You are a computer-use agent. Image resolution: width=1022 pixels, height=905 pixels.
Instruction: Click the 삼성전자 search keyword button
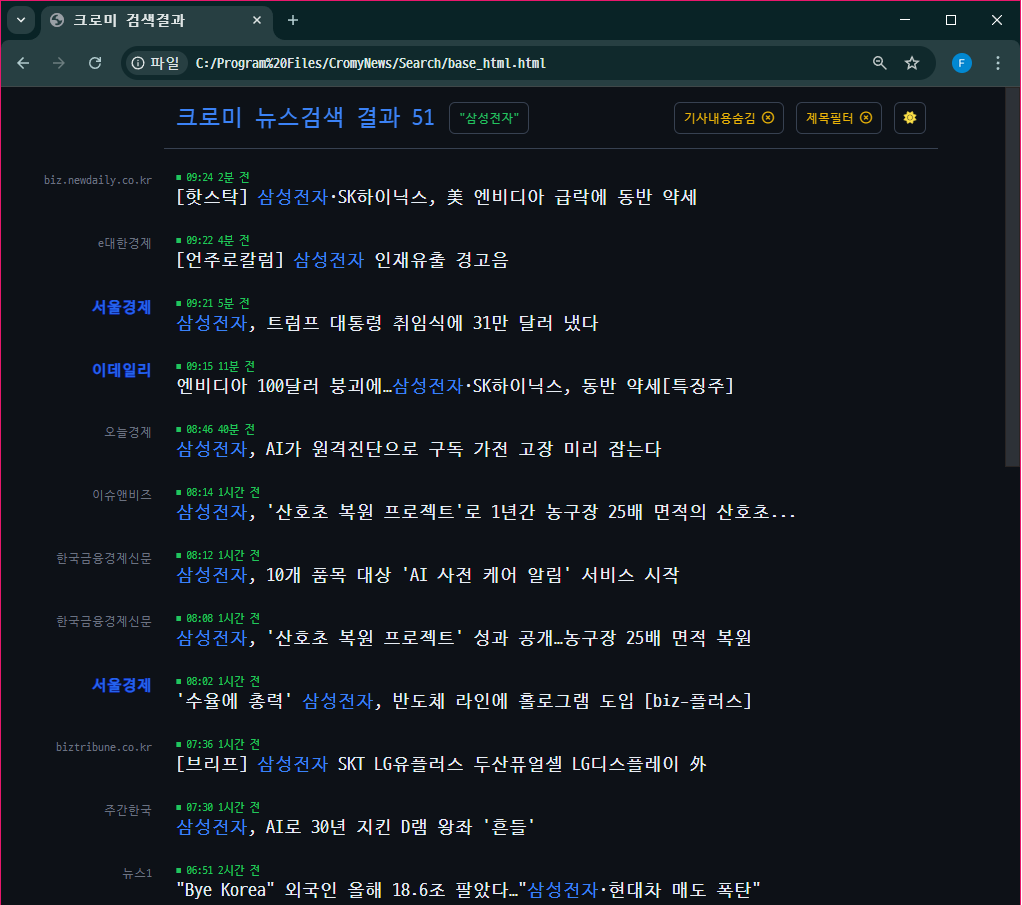(488, 117)
